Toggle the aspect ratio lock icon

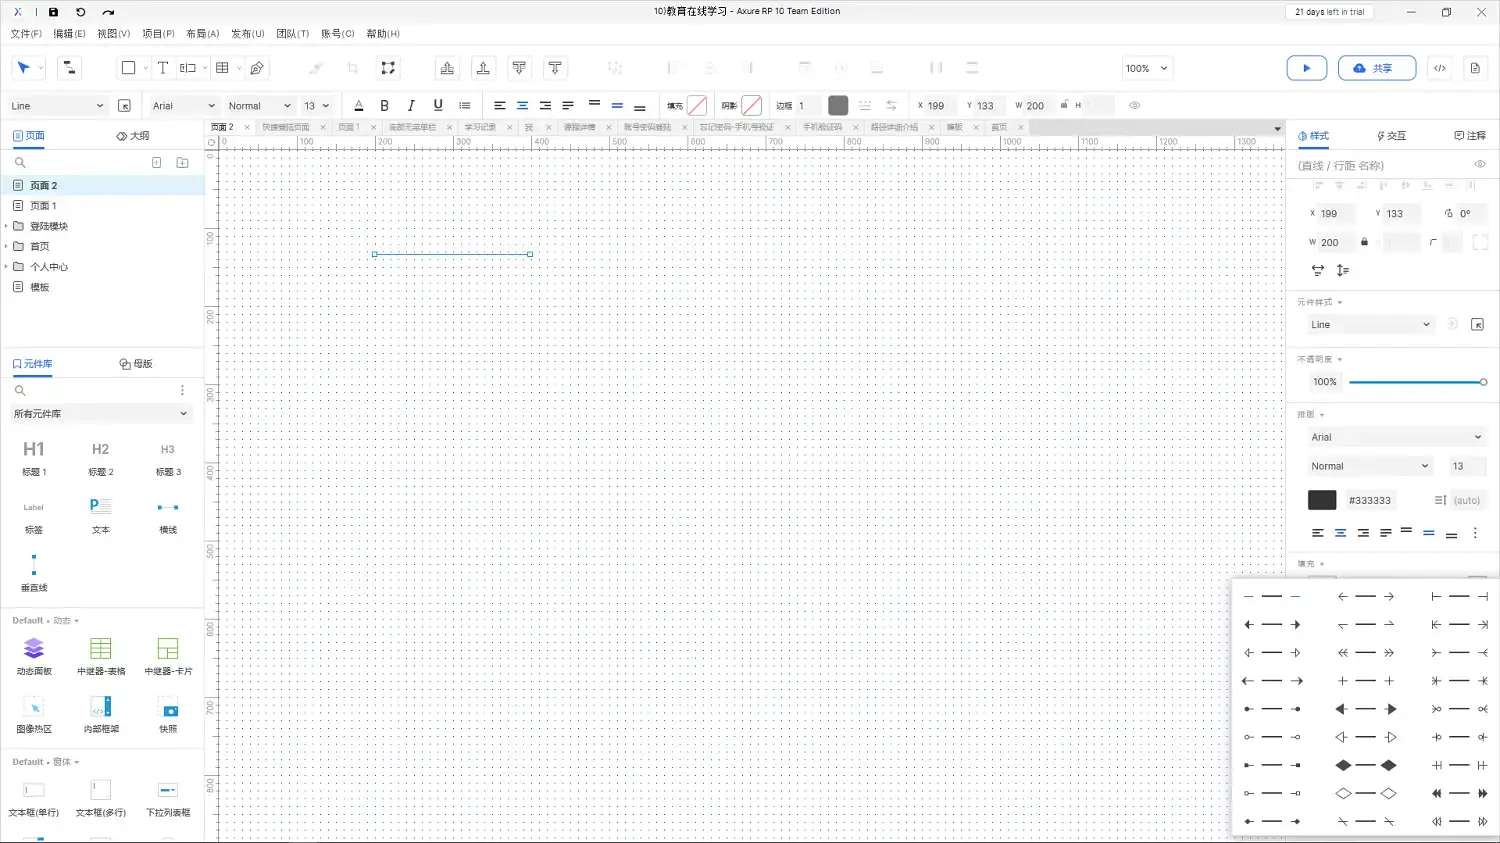click(x=1364, y=242)
